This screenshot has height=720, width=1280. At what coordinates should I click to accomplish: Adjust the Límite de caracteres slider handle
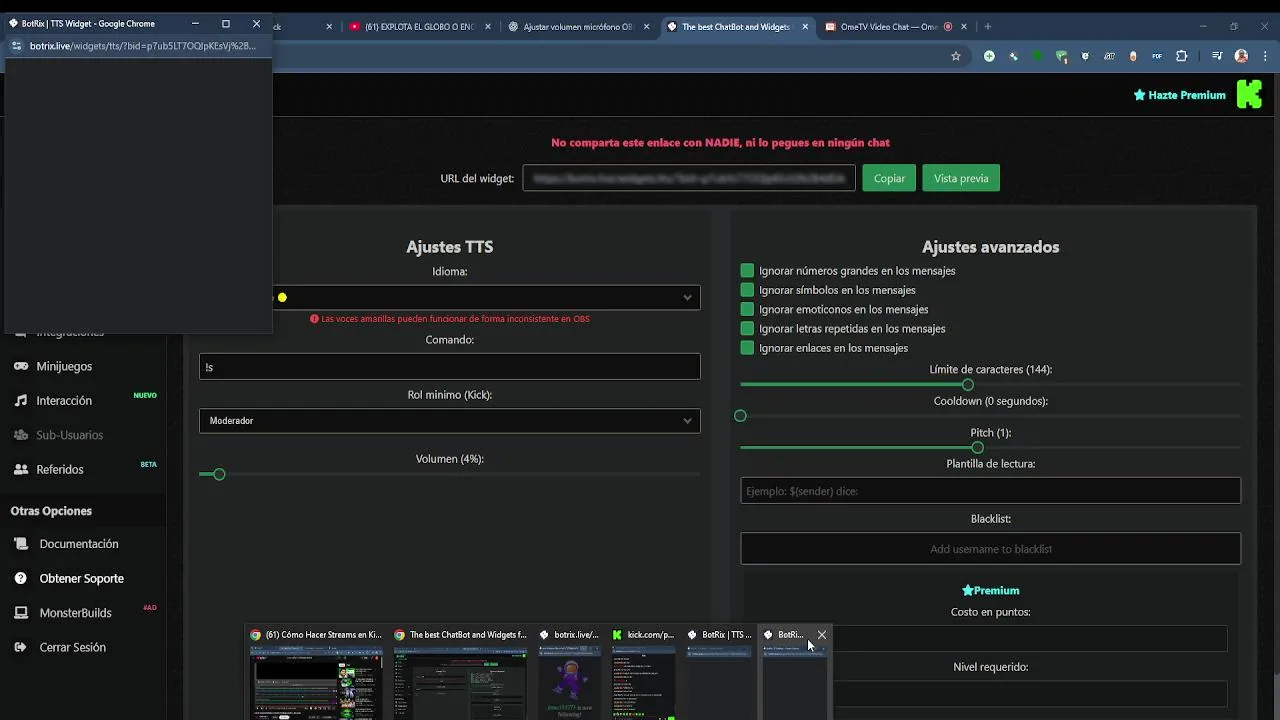967,385
